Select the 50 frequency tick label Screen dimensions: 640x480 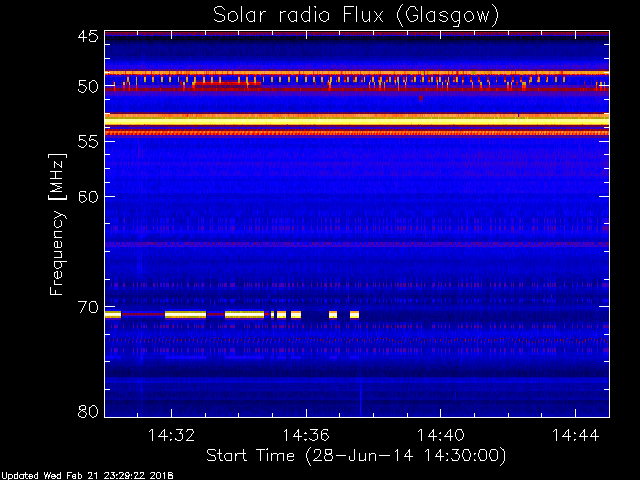tap(88, 87)
